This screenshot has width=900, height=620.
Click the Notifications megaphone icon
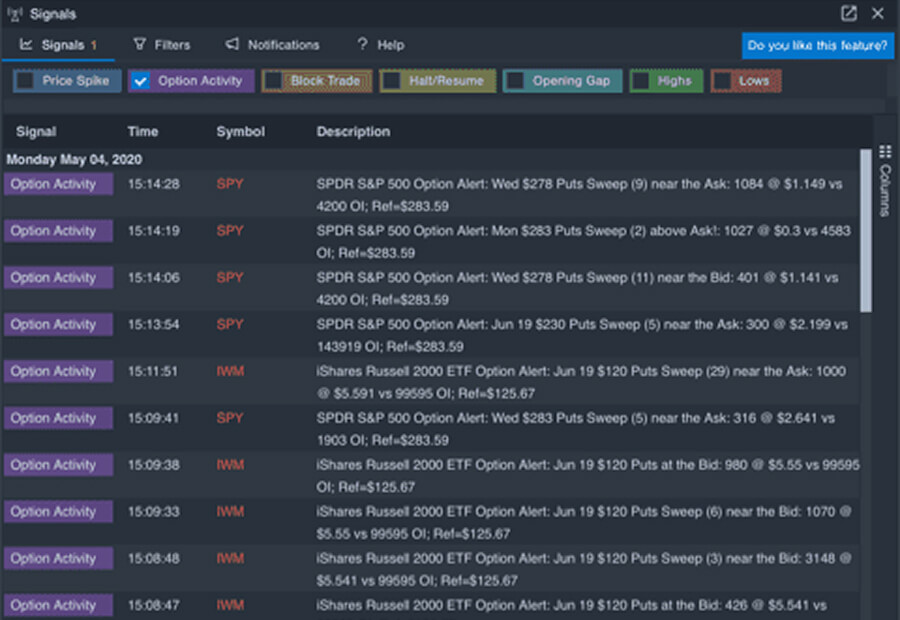click(x=232, y=45)
